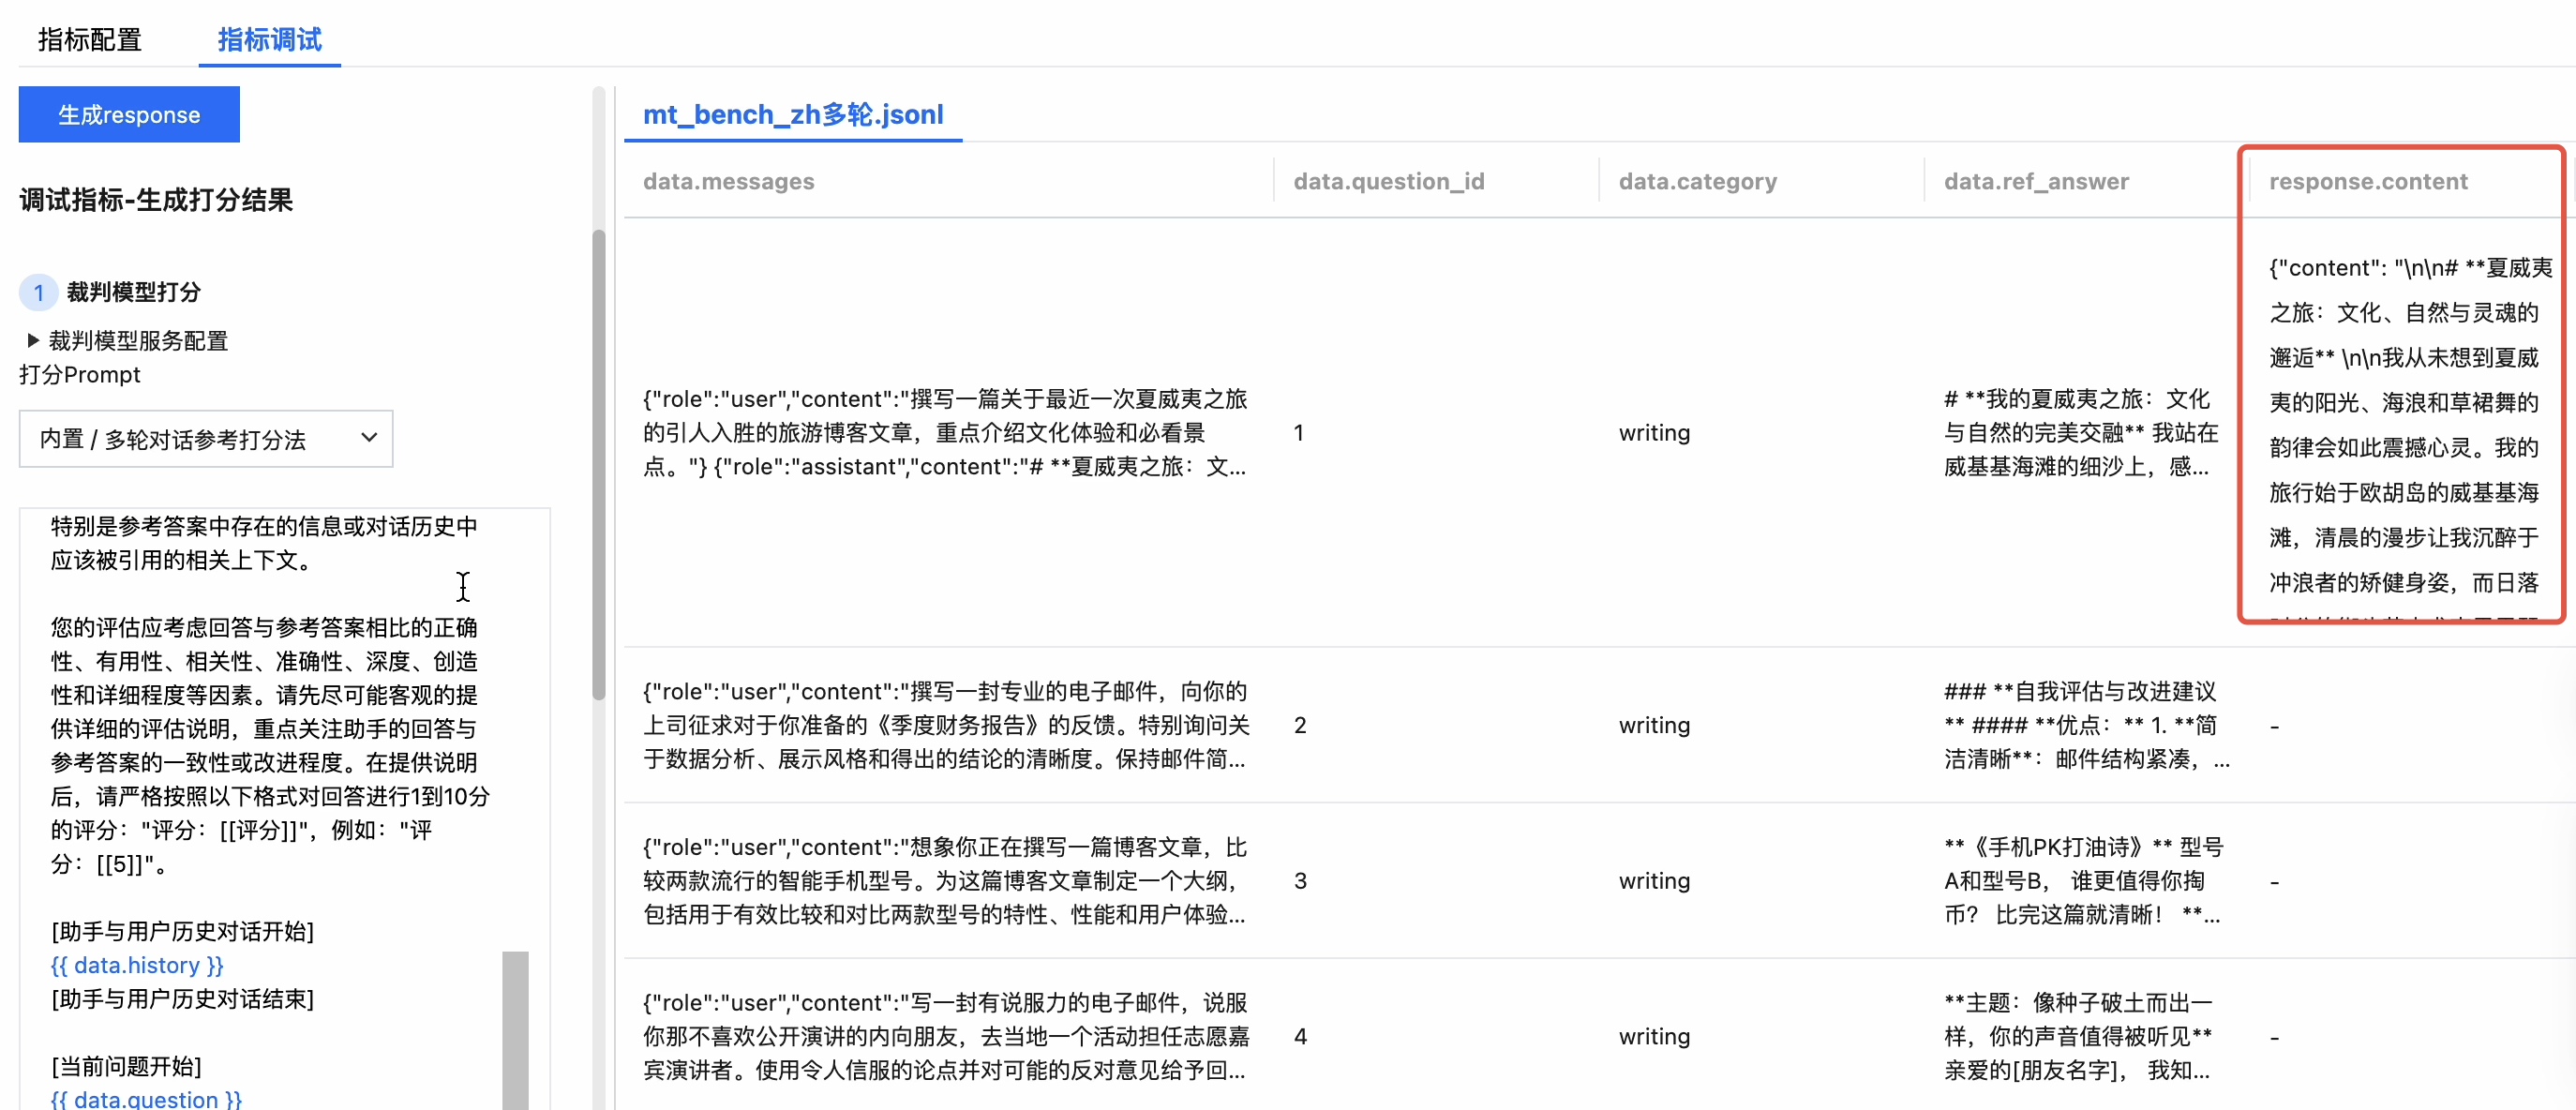Open the 打分Prompt template dropdown

pyautogui.click(x=205, y=438)
